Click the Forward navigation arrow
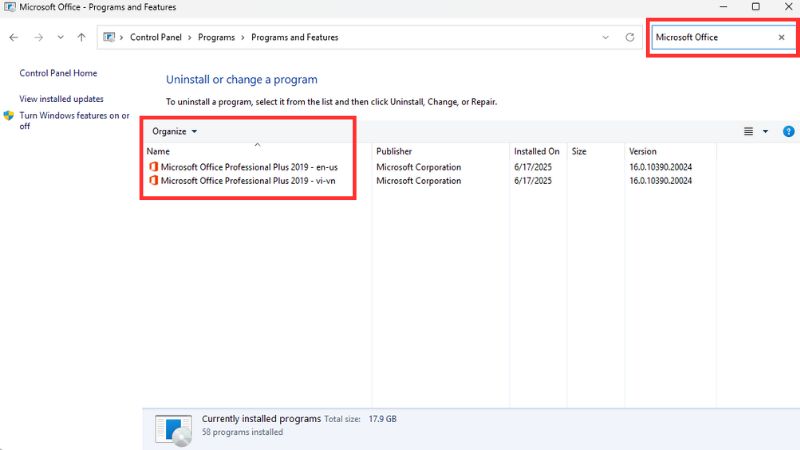Image resolution: width=800 pixels, height=450 pixels. pos(37,37)
